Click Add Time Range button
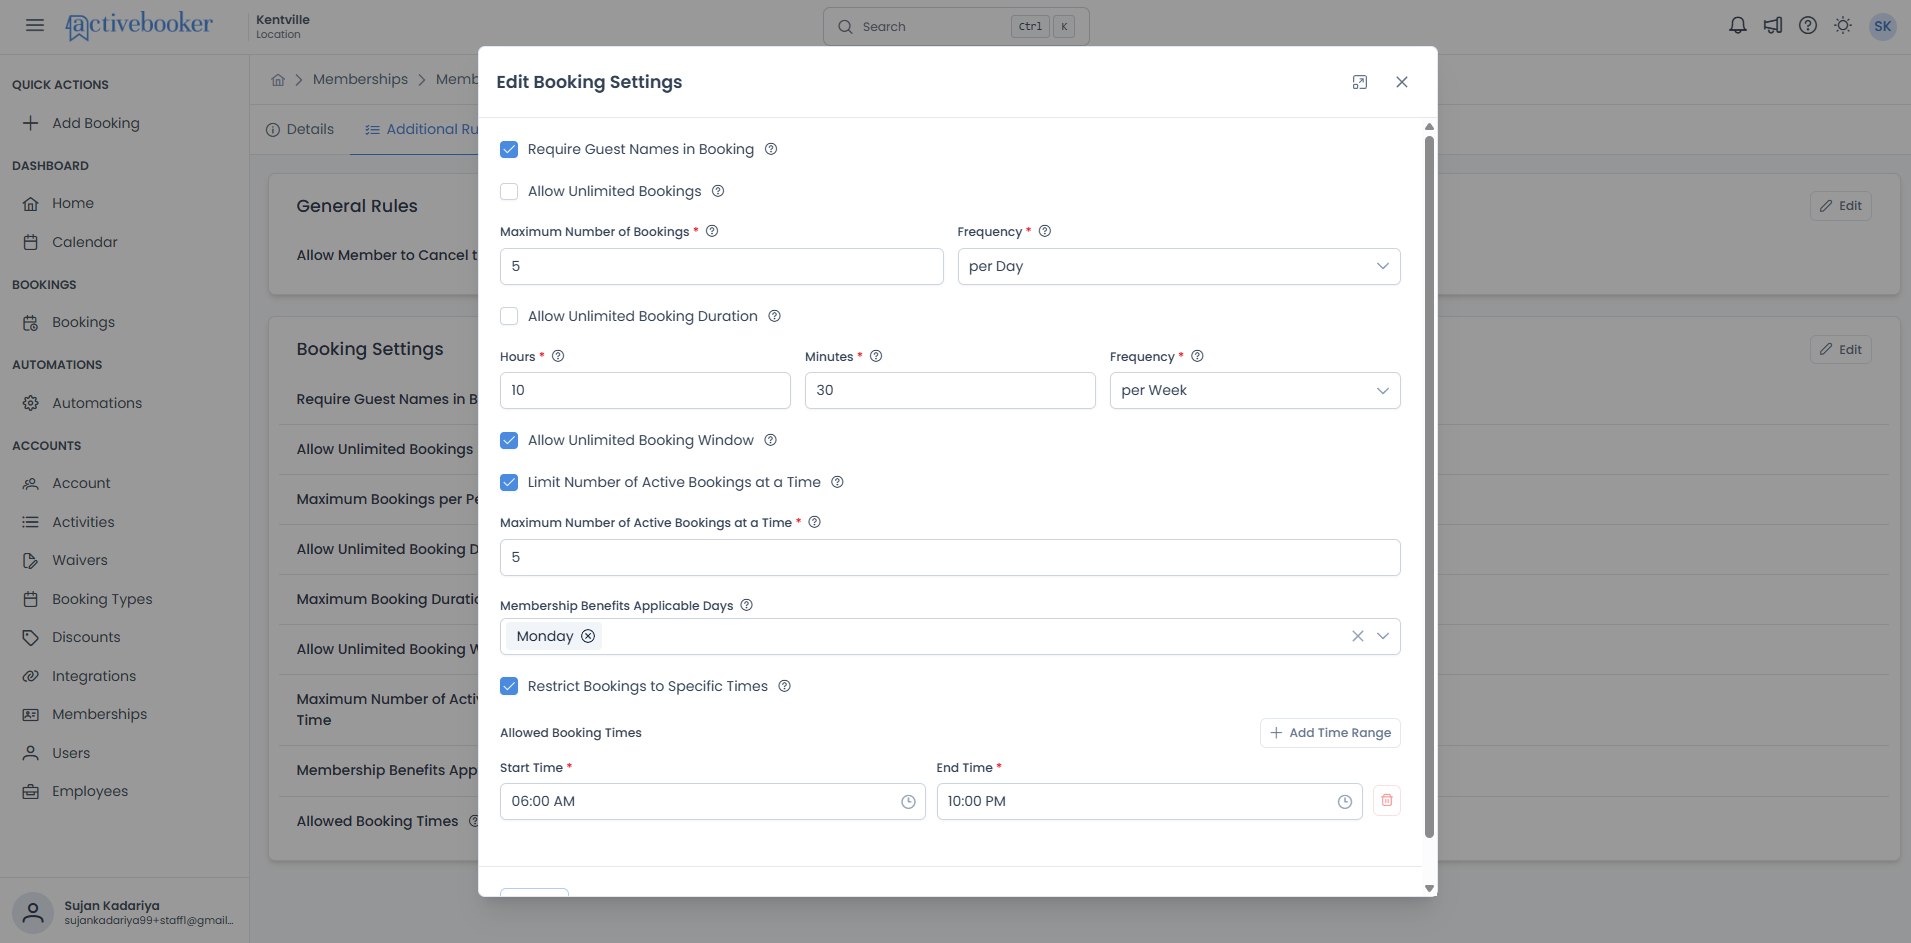 [1330, 733]
